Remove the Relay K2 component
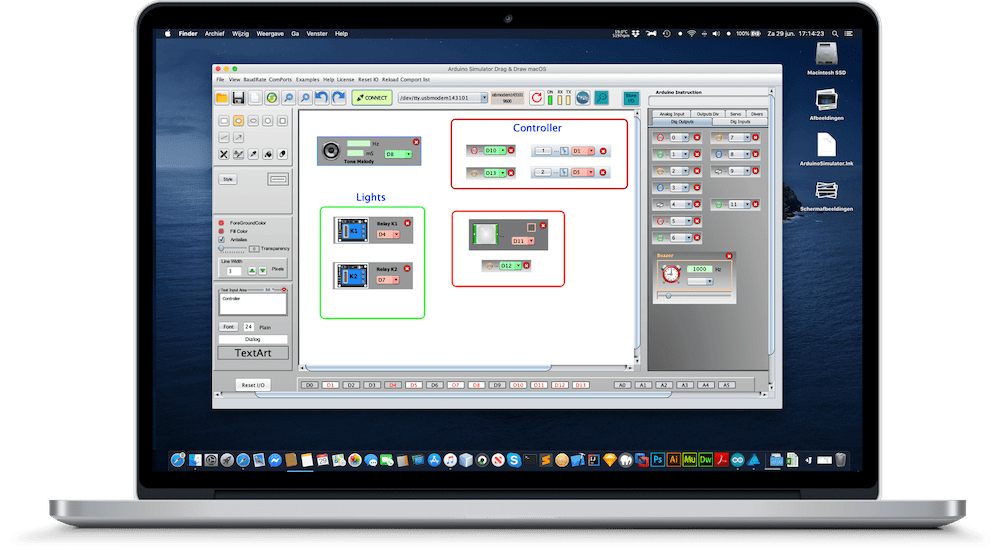 pos(407,269)
